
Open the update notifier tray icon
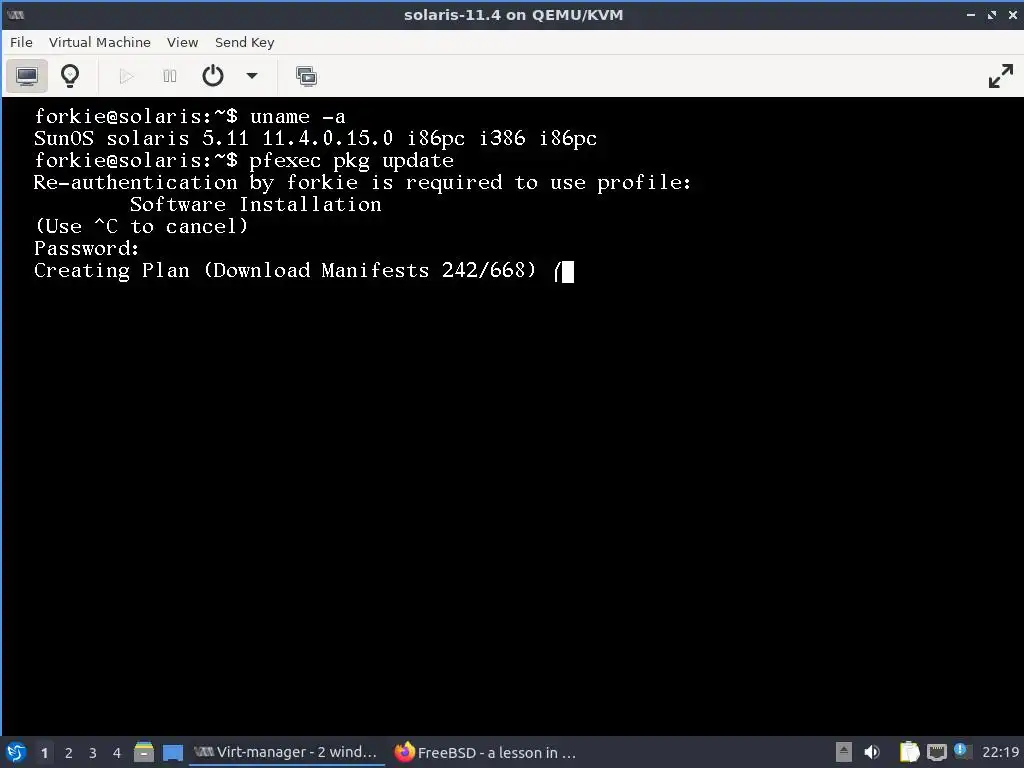point(961,750)
